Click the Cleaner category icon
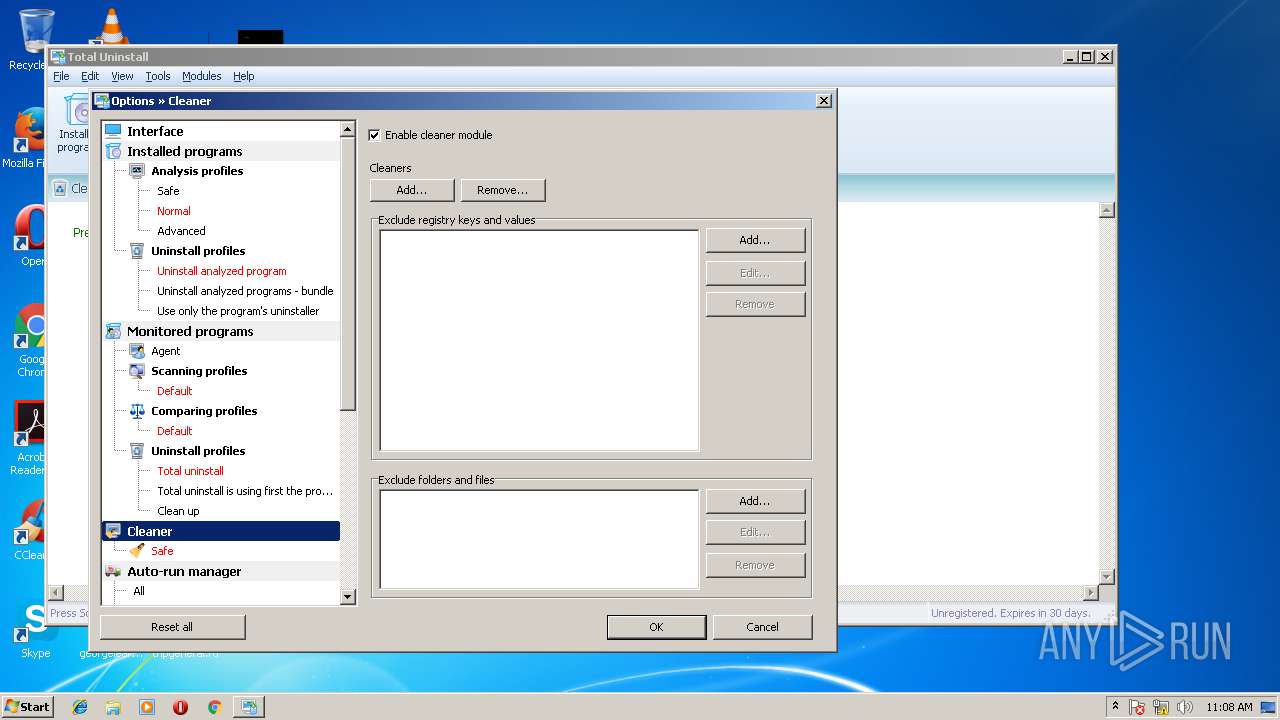The image size is (1280, 720). pyautogui.click(x=113, y=531)
